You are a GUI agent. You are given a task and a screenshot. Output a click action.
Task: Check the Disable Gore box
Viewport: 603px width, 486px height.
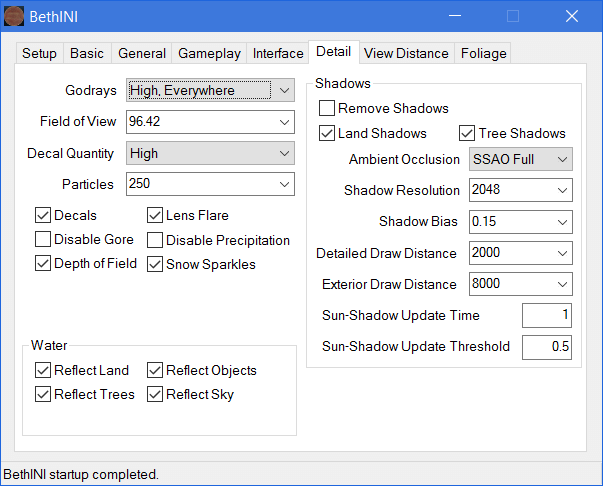pyautogui.click(x=43, y=240)
